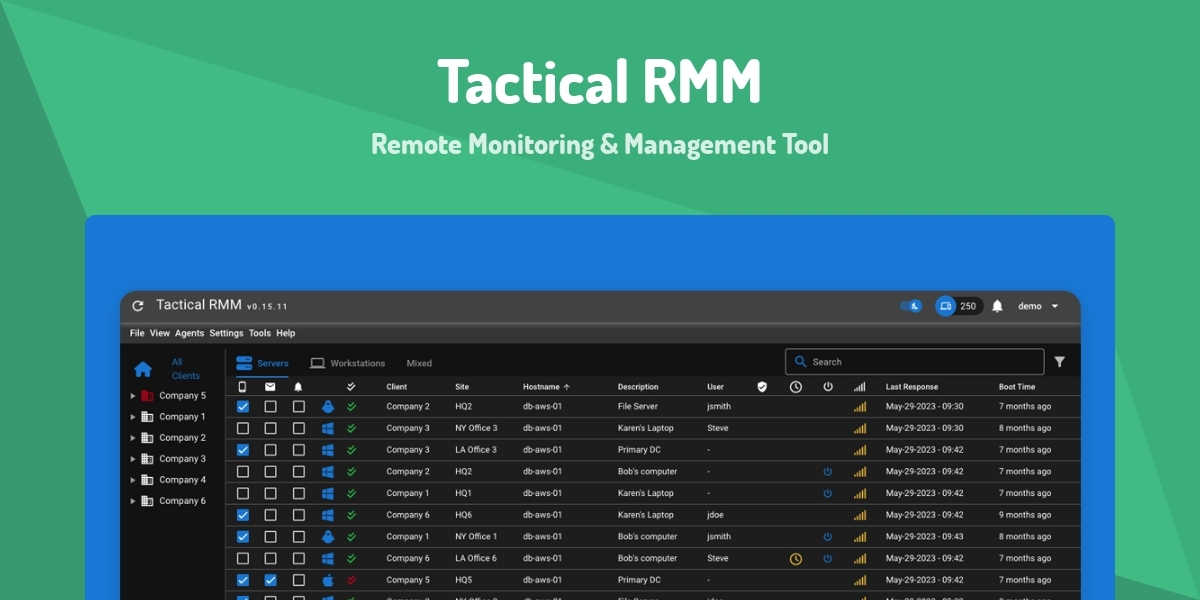This screenshot has height=600, width=1200.
Task: Click the signal strength icon on db-aws-01 row
Action: [x=860, y=406]
